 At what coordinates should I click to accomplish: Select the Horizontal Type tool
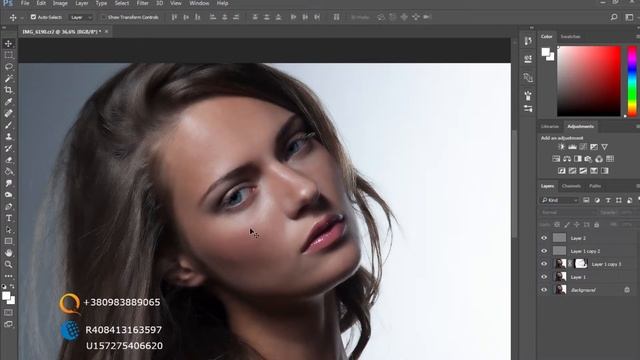(8, 218)
